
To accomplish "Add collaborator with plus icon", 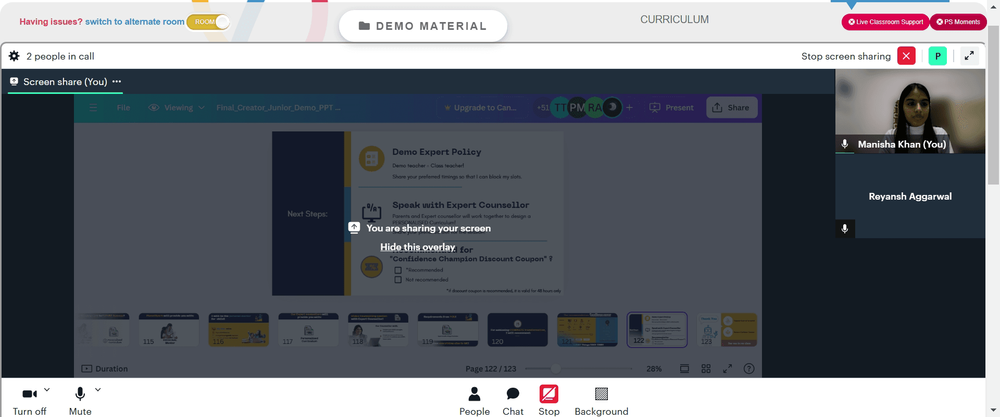I will [x=629, y=108].
